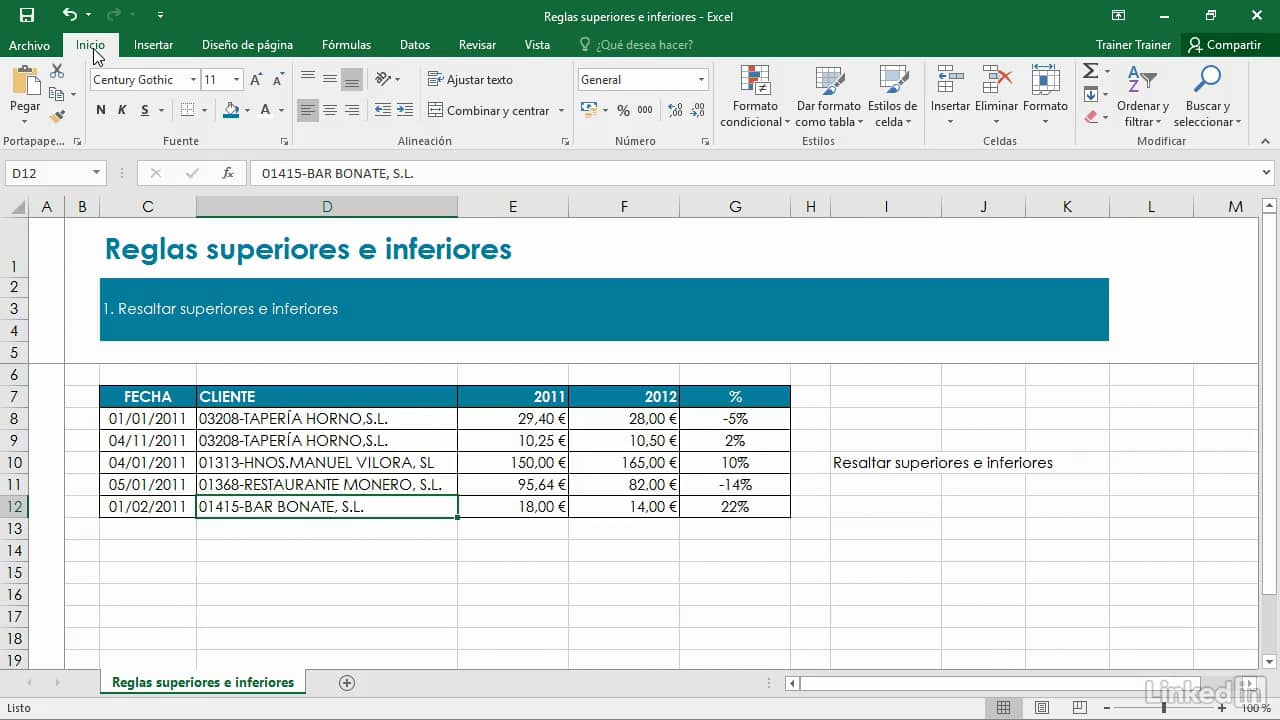Click the Clear eraser icon
The image size is (1280, 720).
[x=1090, y=117]
